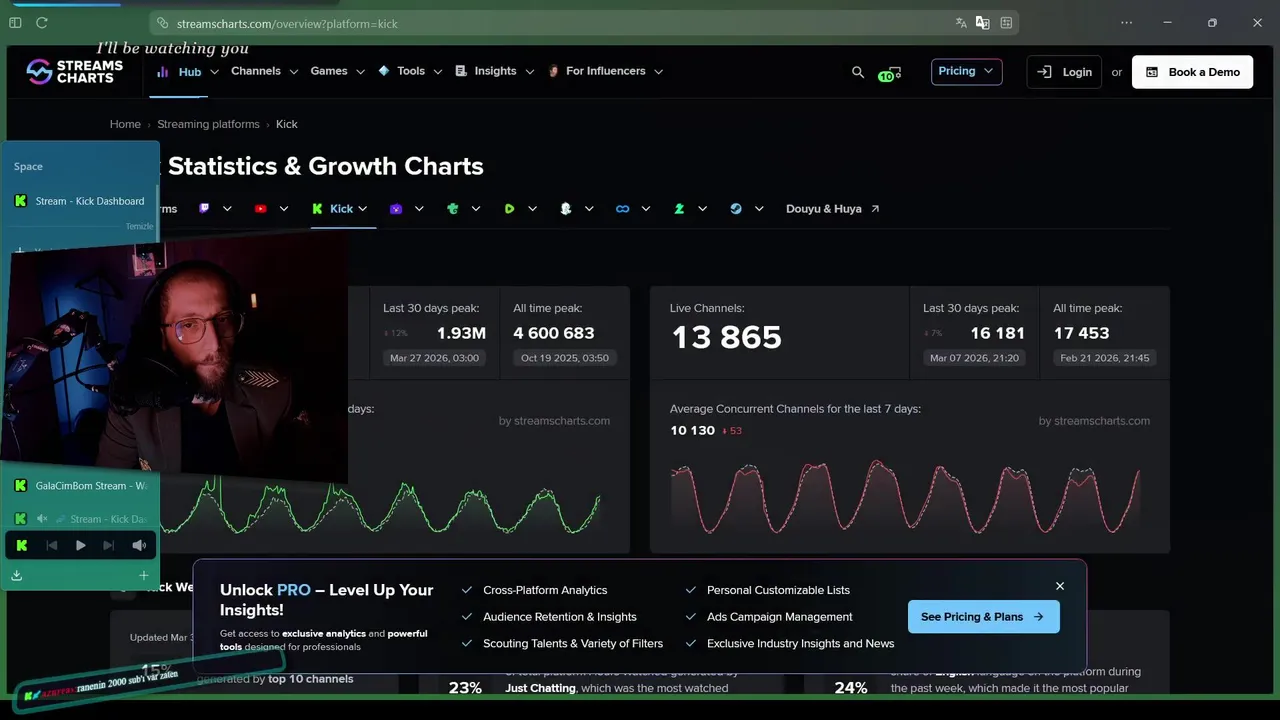Open the Channels navigation item

pyautogui.click(x=256, y=71)
